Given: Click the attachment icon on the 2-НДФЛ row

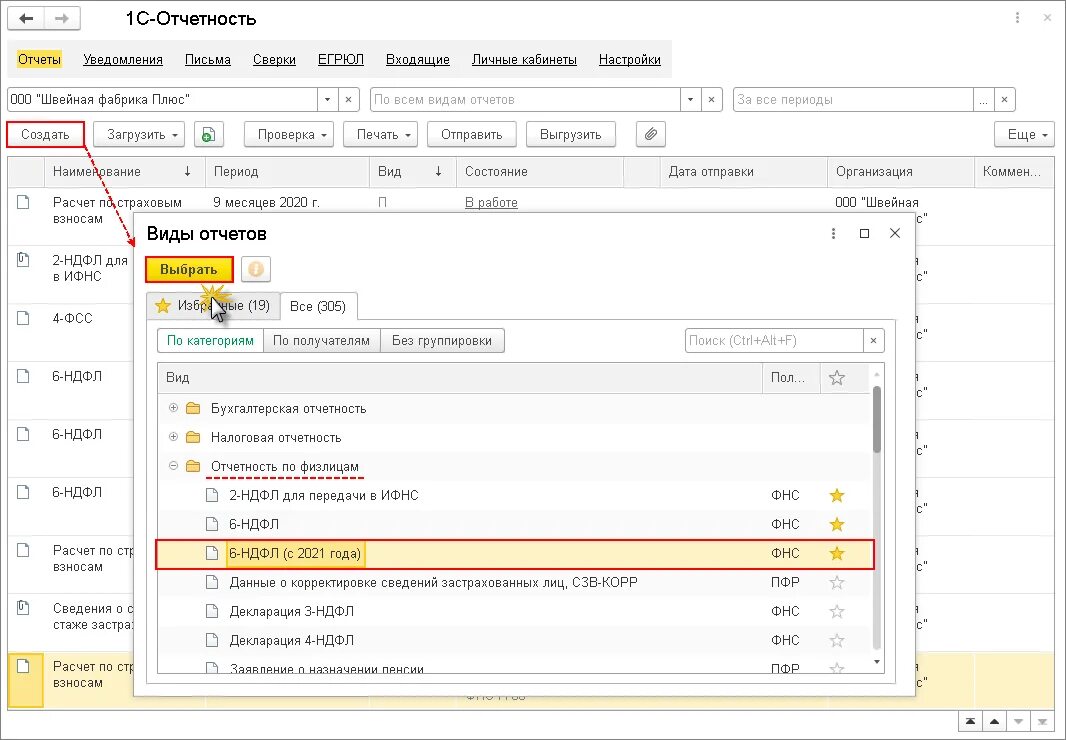Looking at the screenshot, I should [x=23, y=259].
